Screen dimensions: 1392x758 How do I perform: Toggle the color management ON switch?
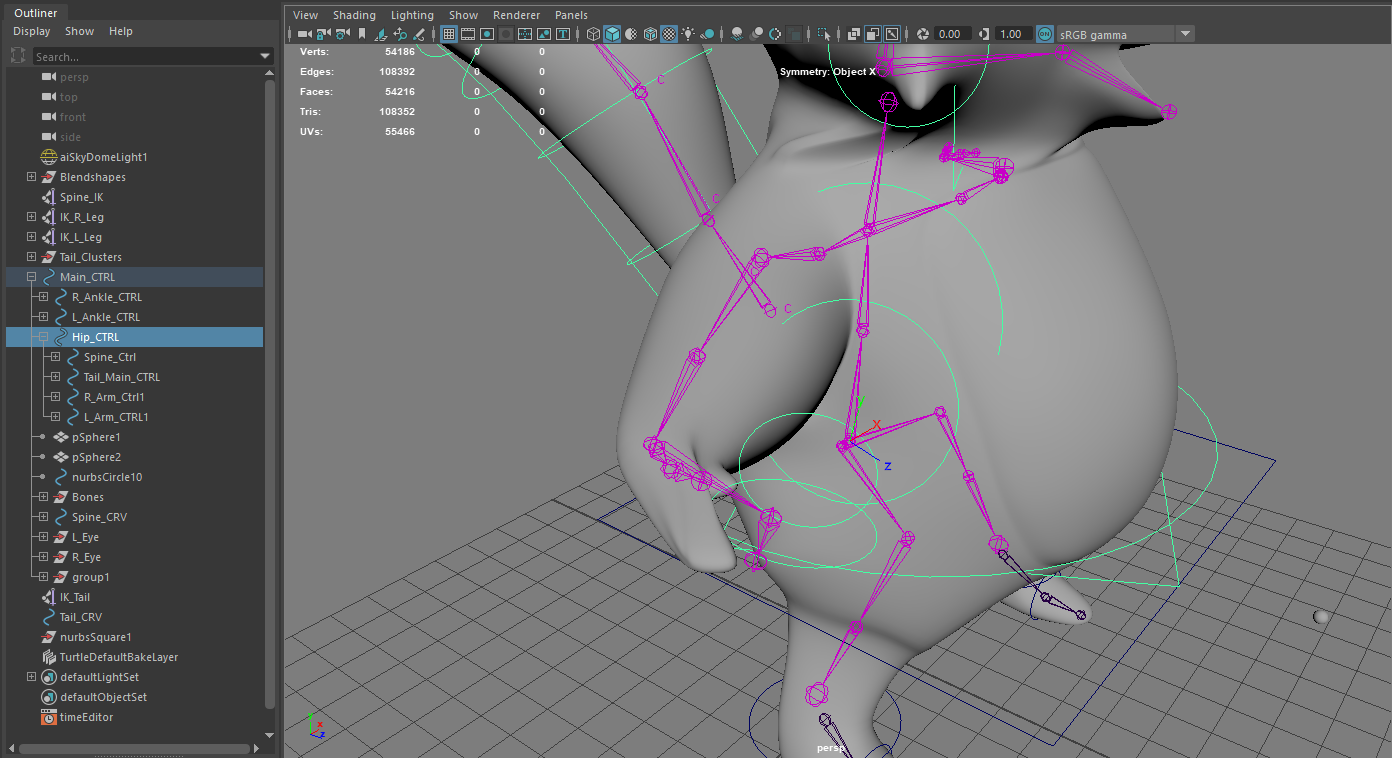1044,33
